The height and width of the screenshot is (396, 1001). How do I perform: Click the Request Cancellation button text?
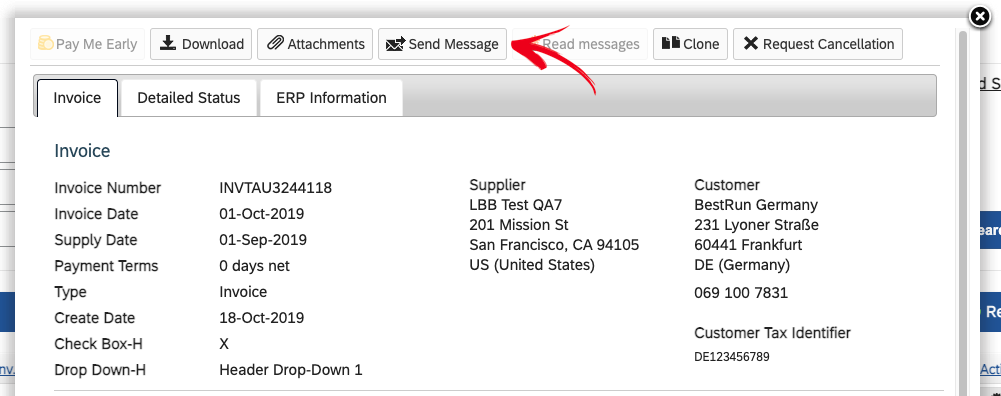[828, 44]
